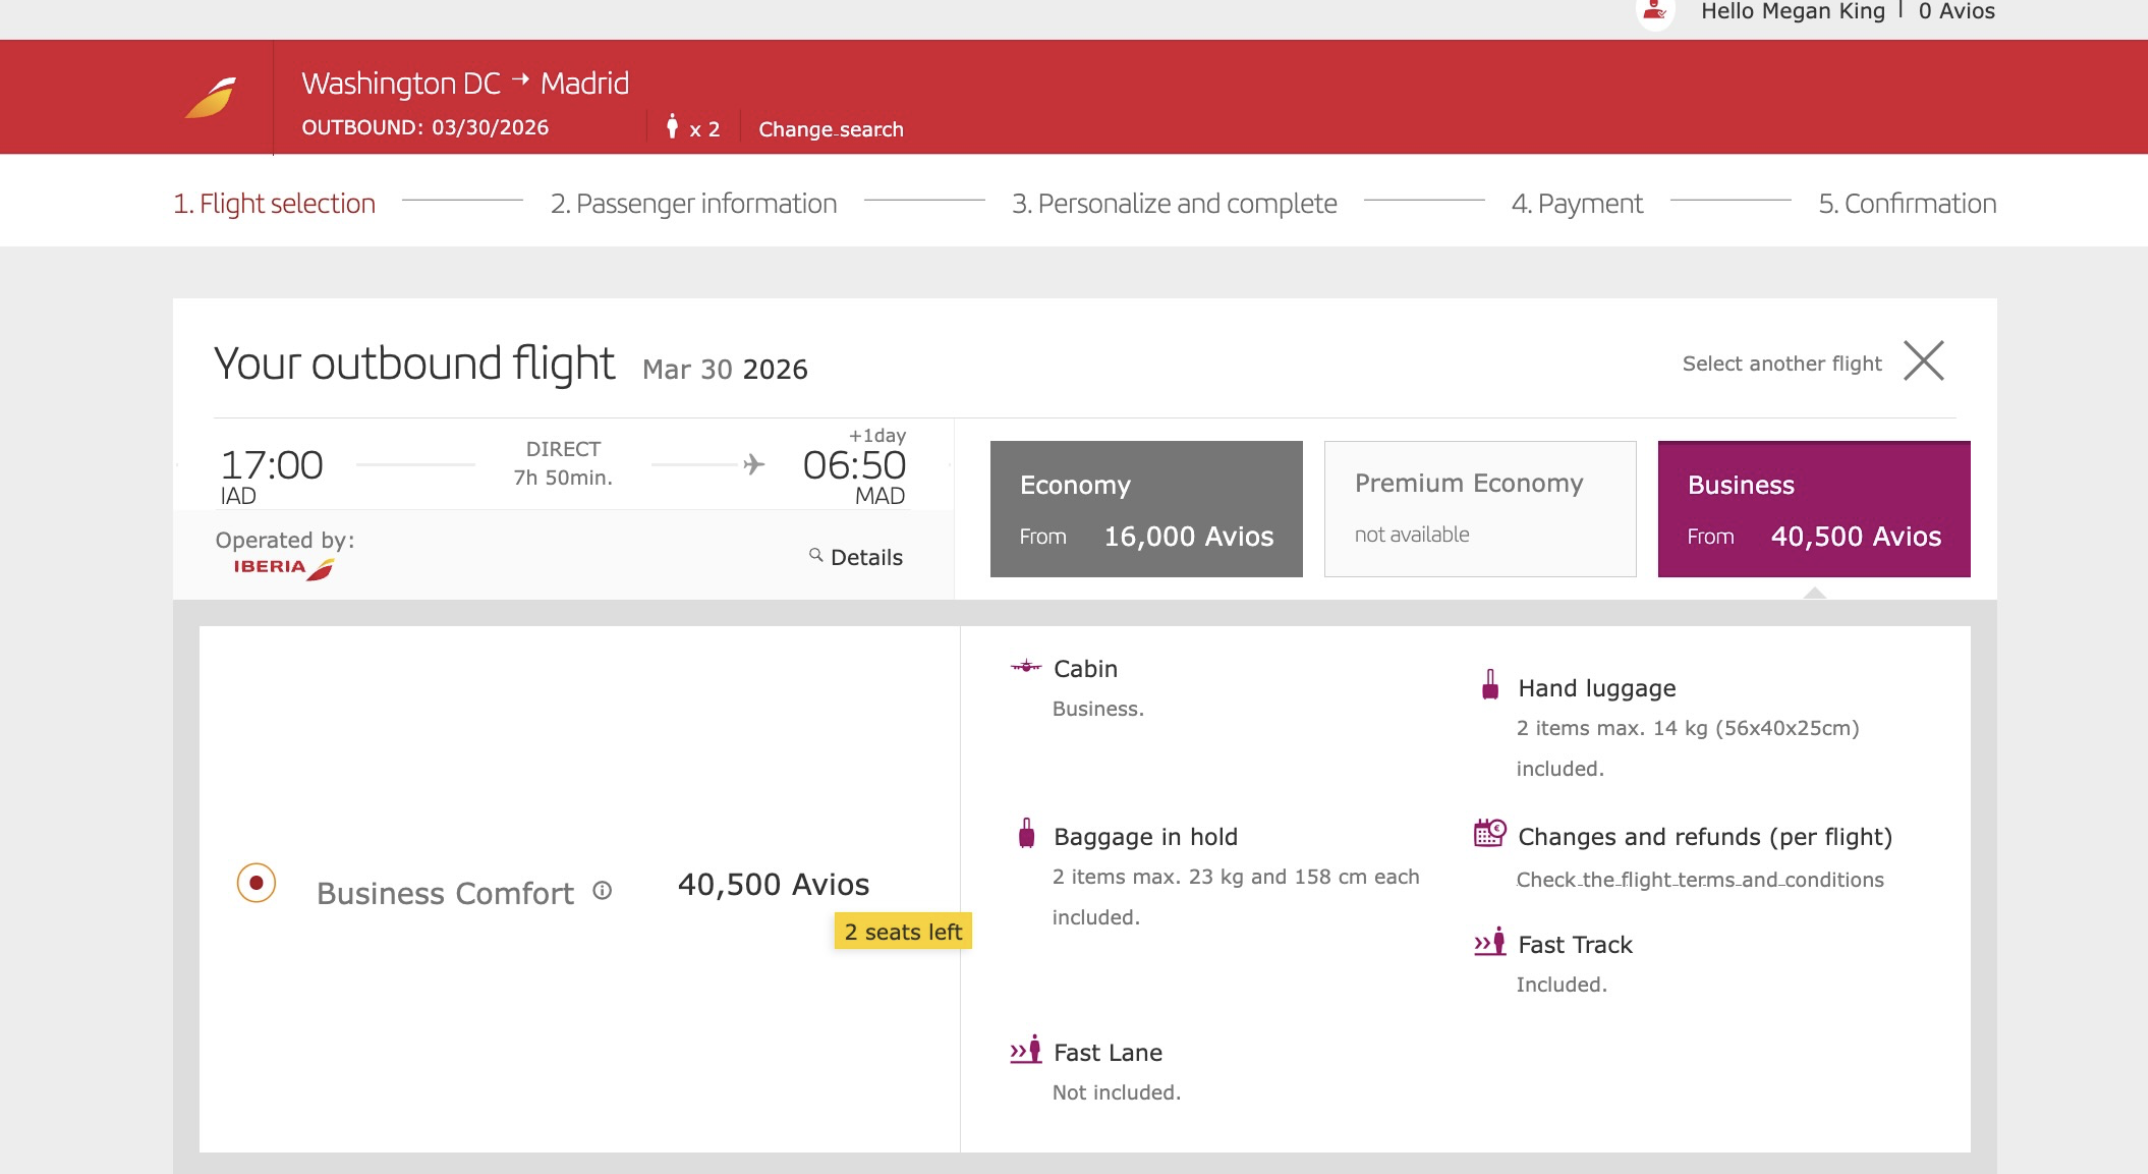
Task: Click the Iberia logo in header
Action: click(x=211, y=98)
